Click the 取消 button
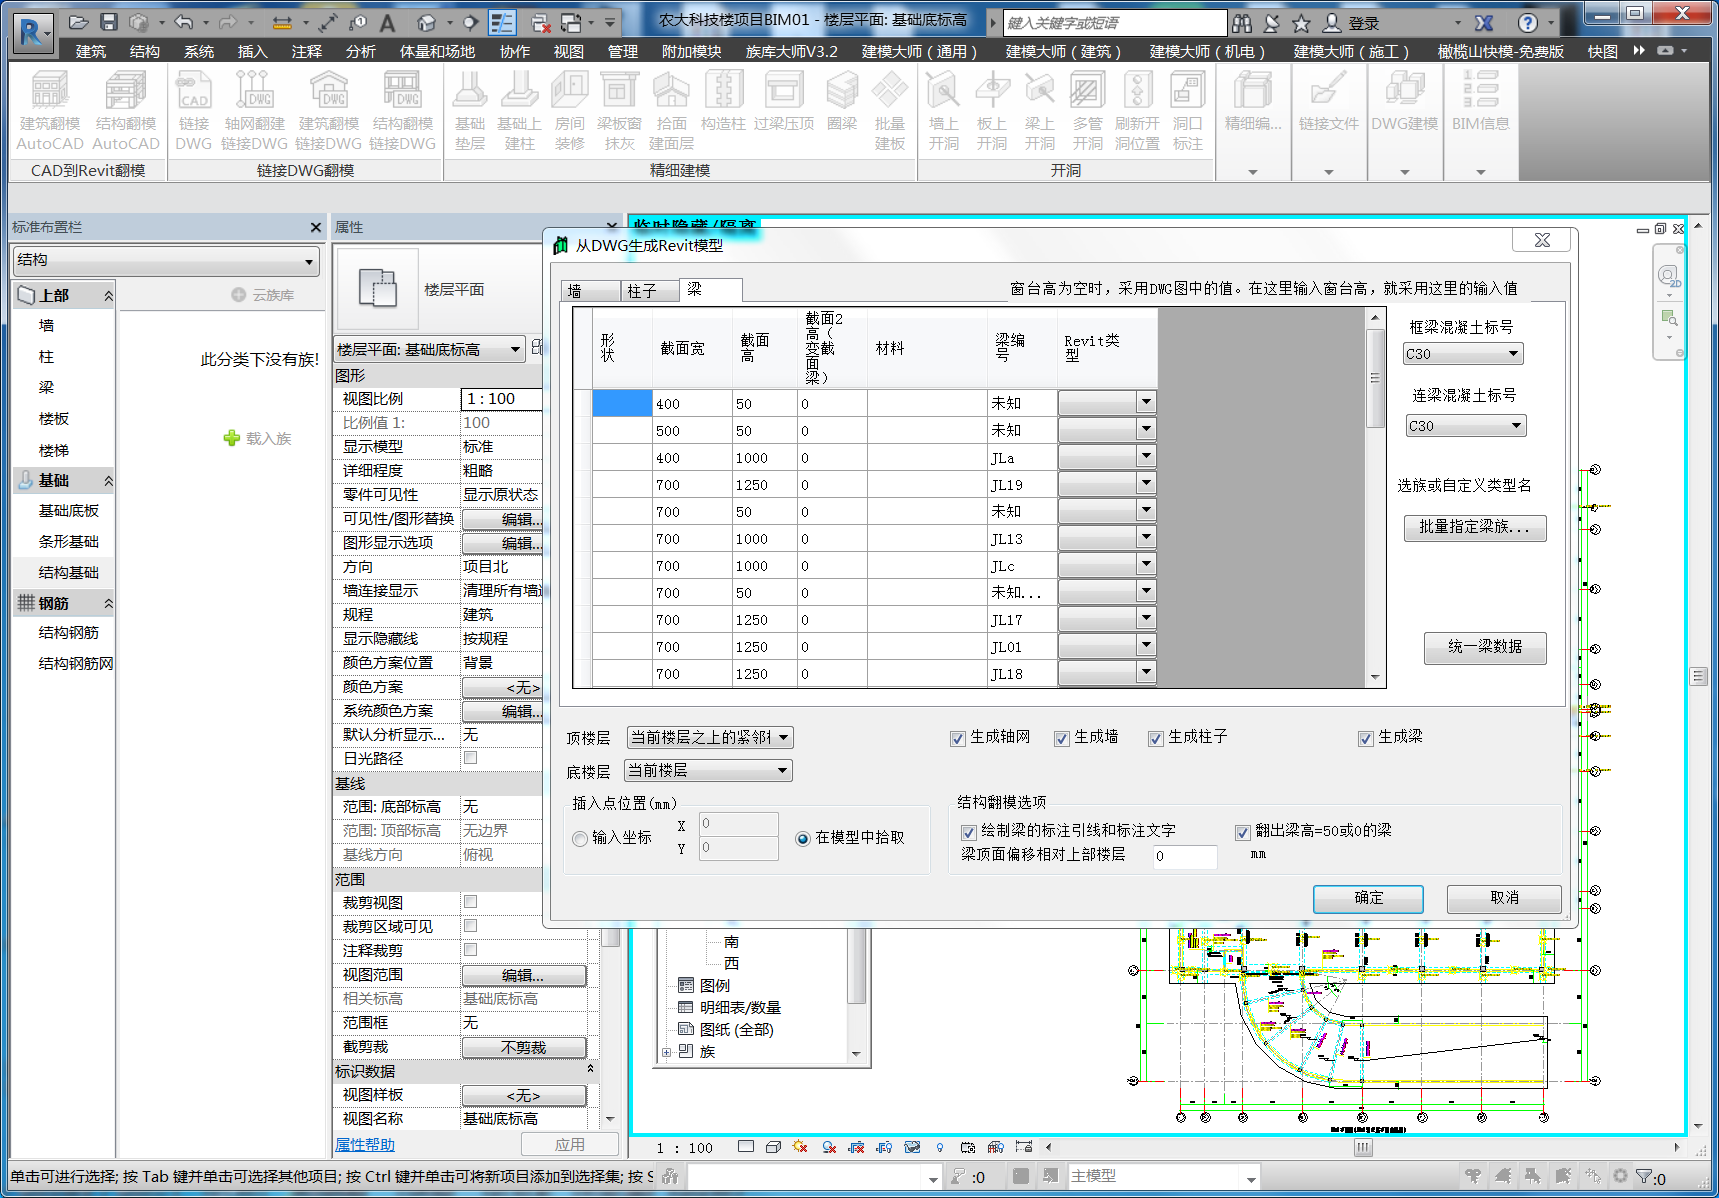 (1504, 898)
